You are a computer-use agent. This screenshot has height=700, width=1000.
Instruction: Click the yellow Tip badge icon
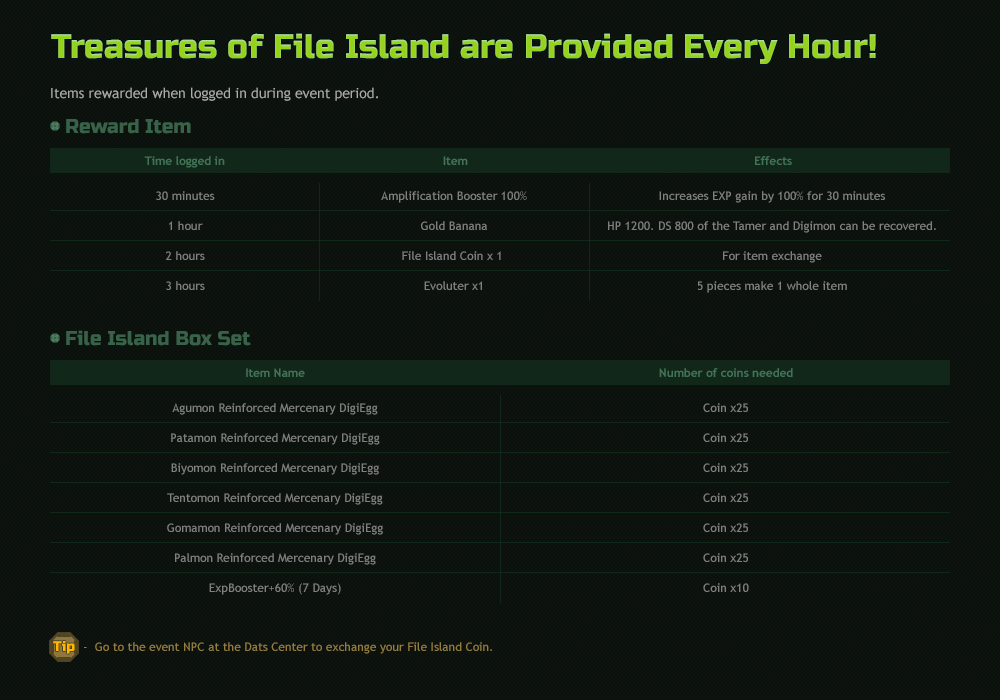[64, 646]
